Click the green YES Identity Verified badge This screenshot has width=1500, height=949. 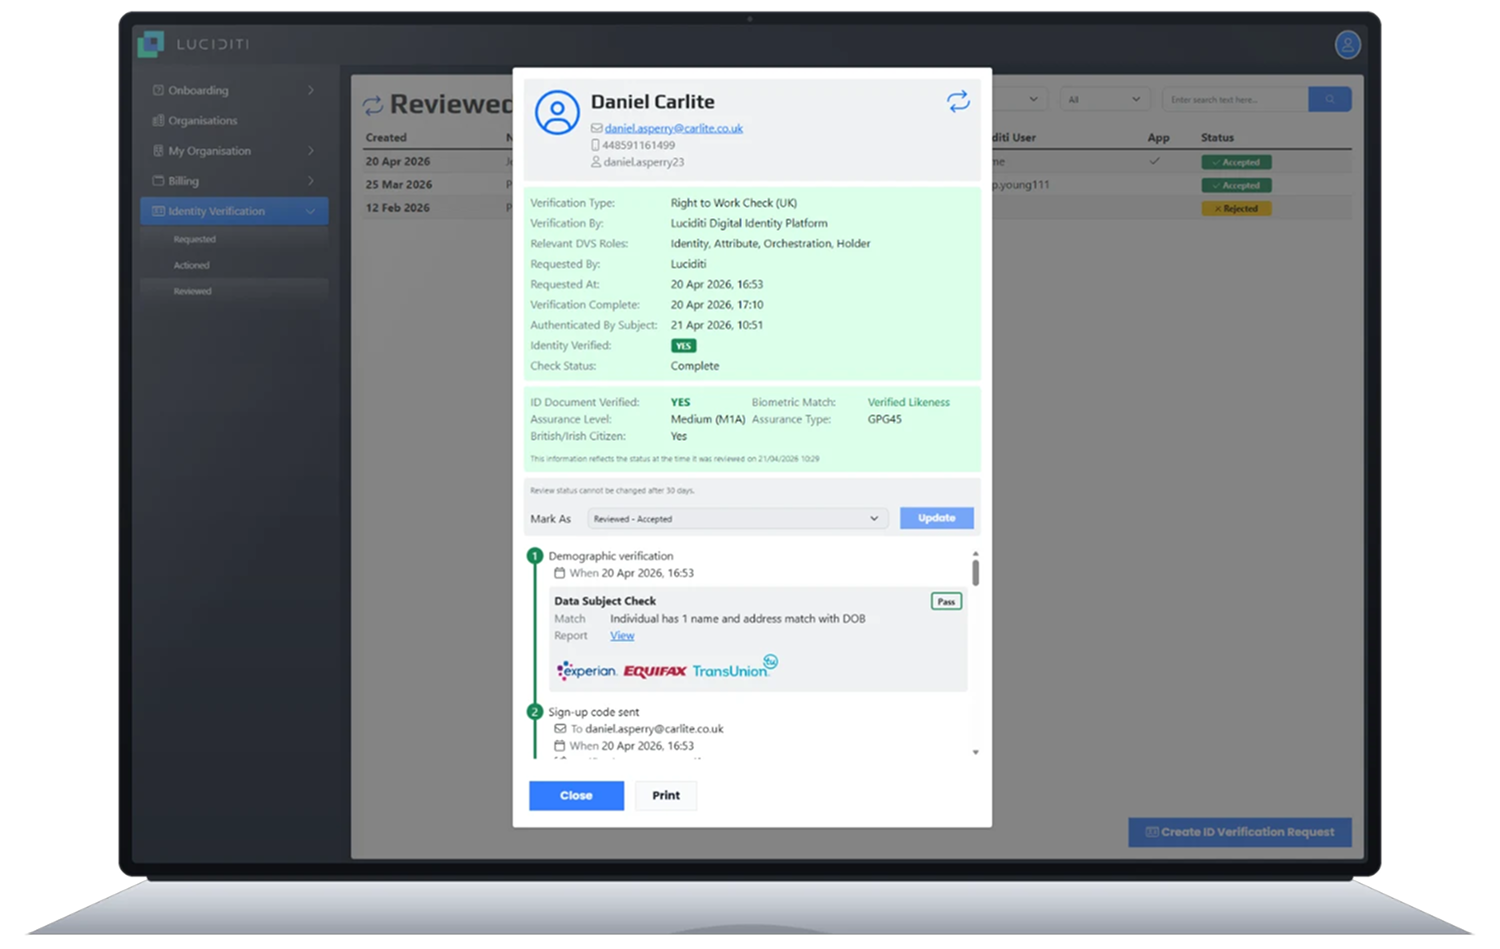683,345
